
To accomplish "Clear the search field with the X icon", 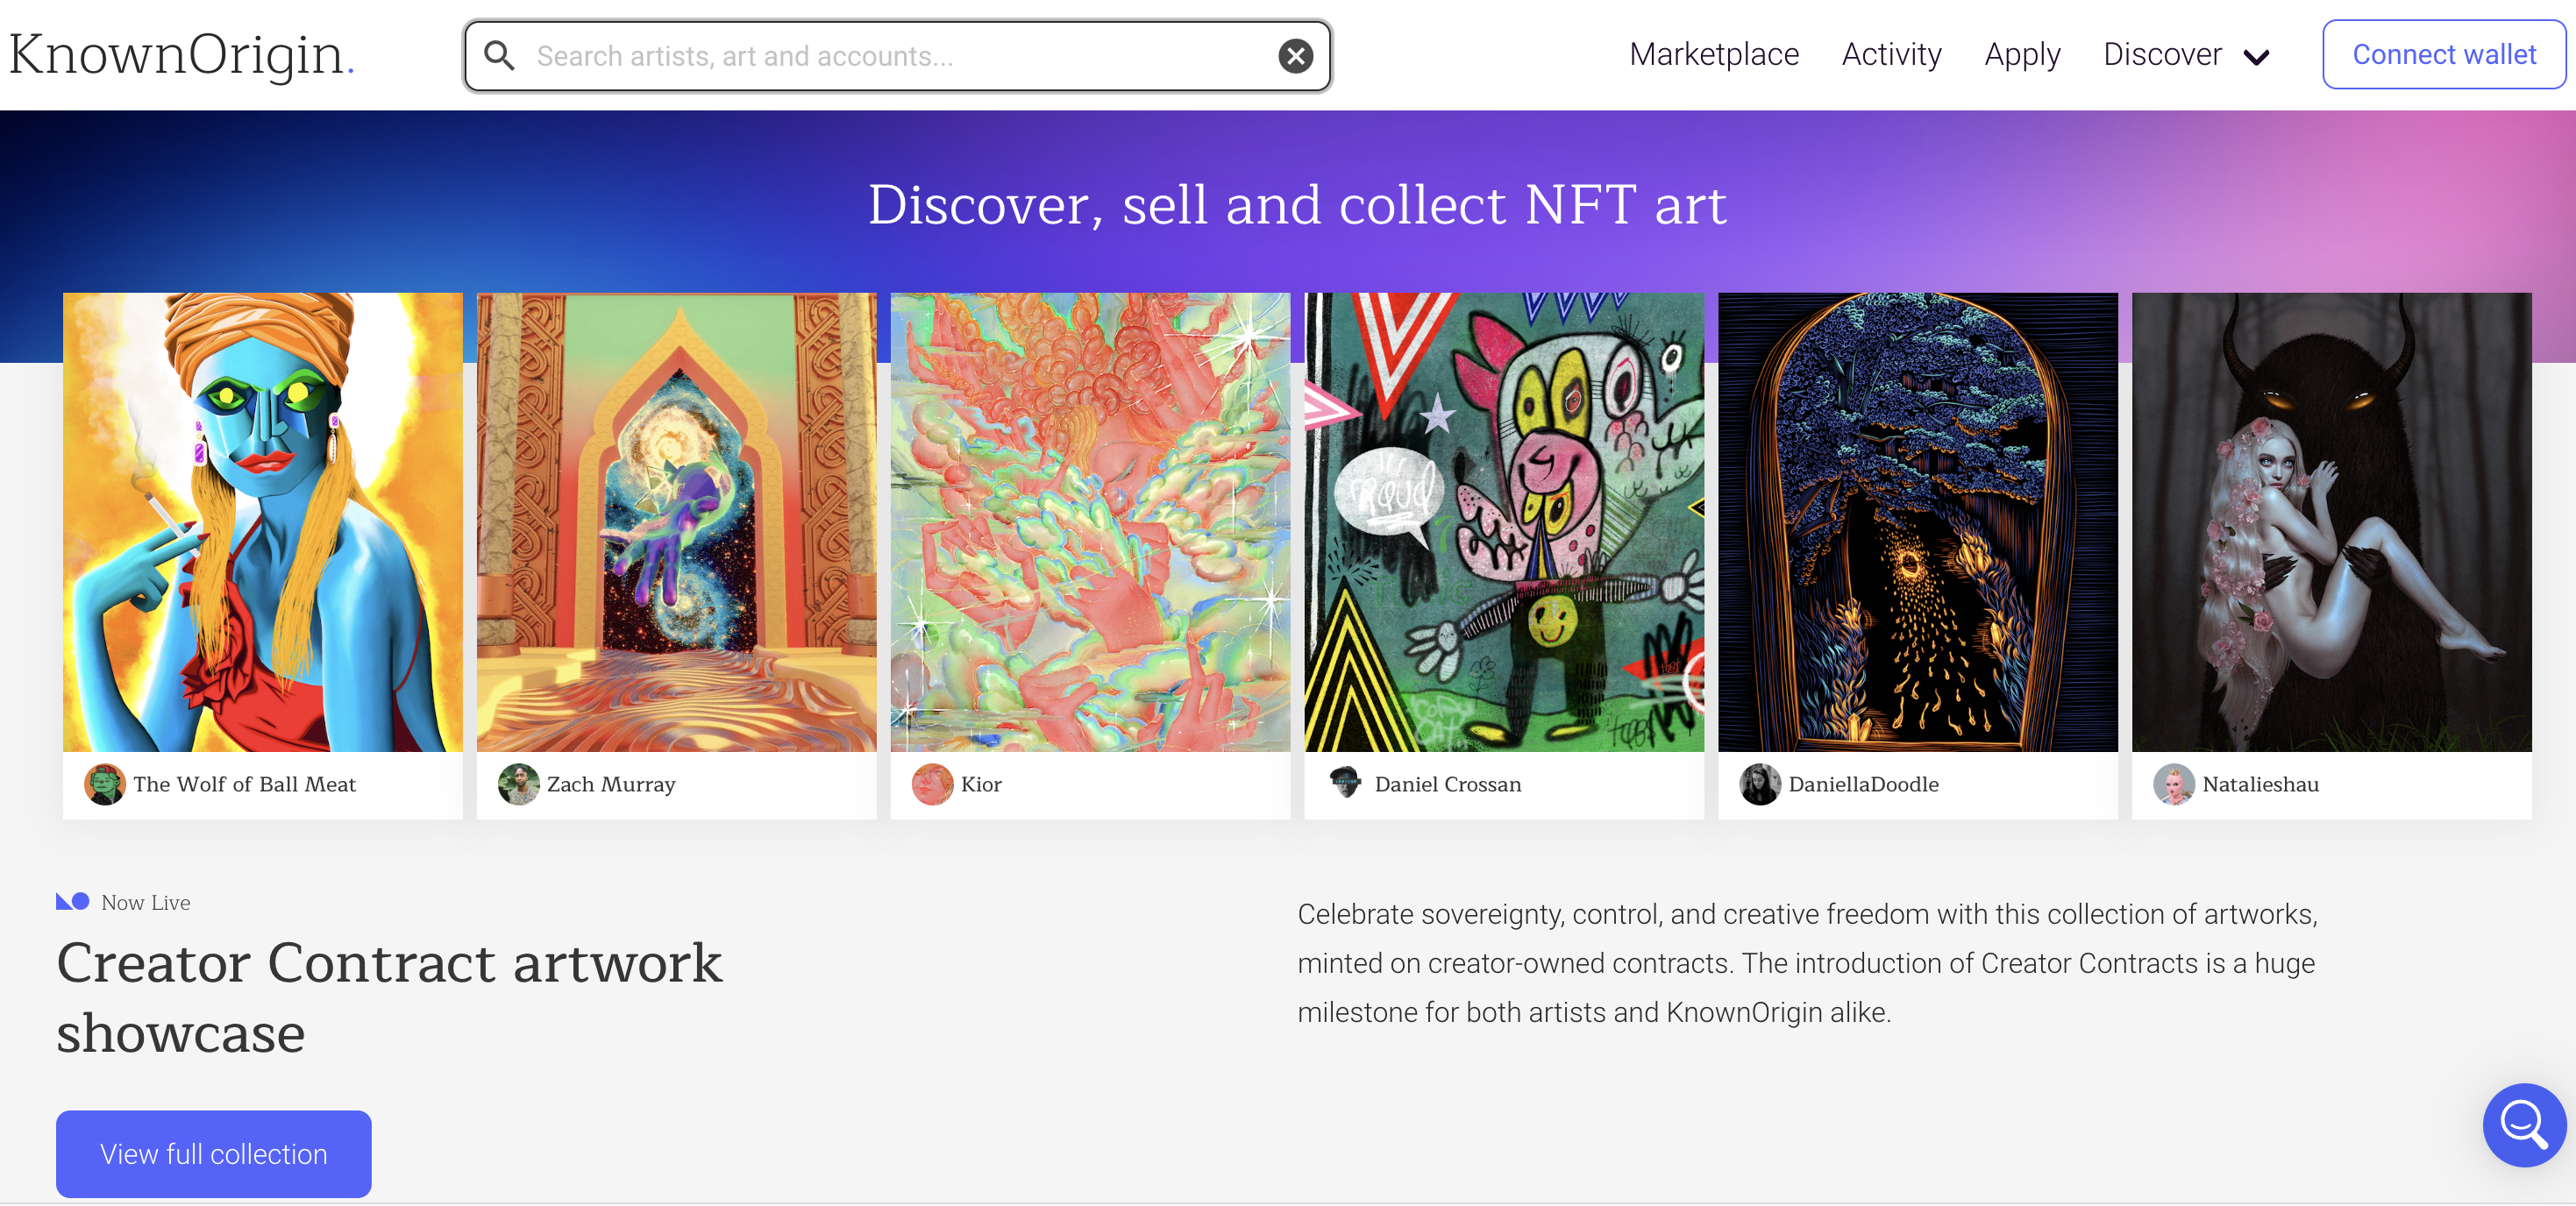I will tap(1295, 56).
